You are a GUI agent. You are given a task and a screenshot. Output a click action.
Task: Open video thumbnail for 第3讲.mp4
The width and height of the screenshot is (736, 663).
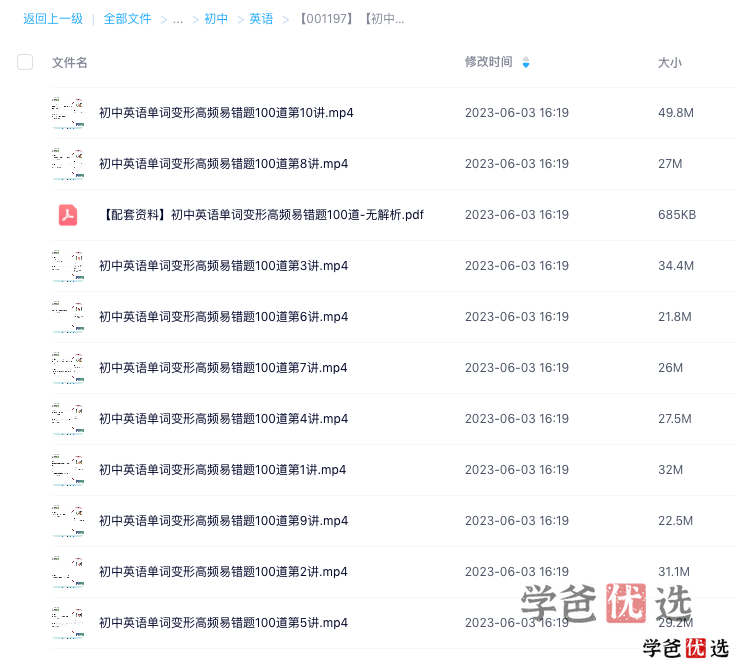tap(68, 266)
